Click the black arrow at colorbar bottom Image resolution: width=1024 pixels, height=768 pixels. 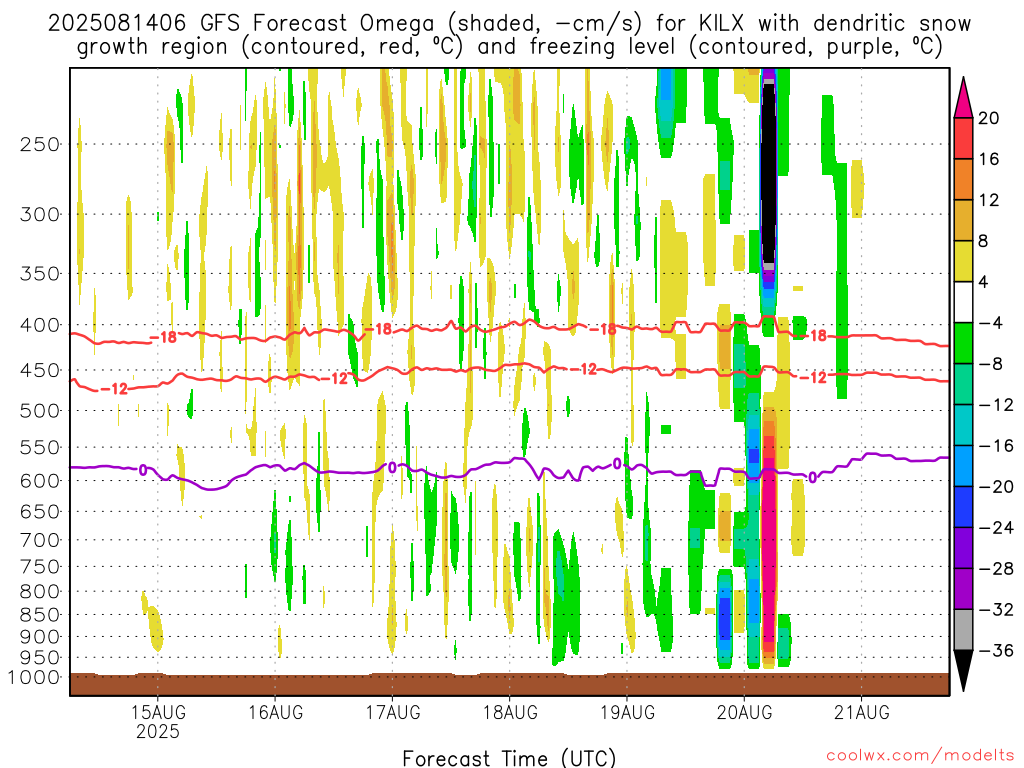click(x=963, y=669)
